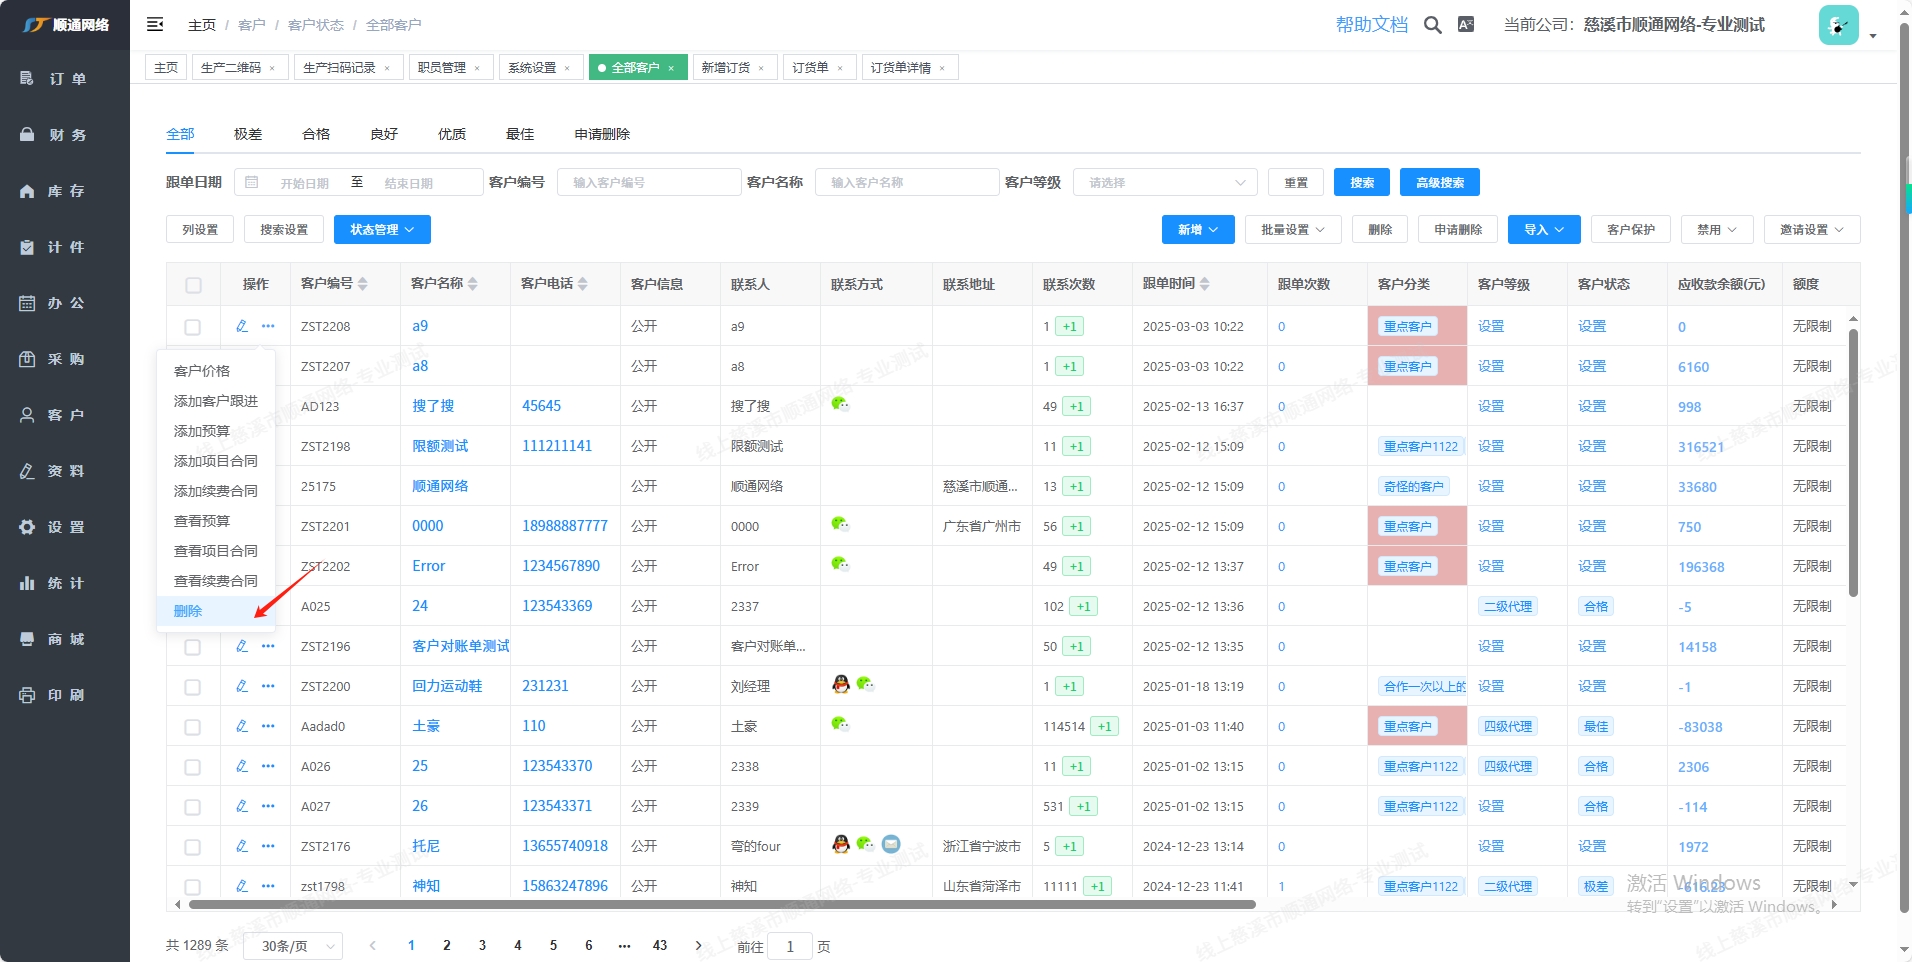Image resolution: width=1912 pixels, height=962 pixels.
Task: Click the 重置 button
Action: (1296, 182)
